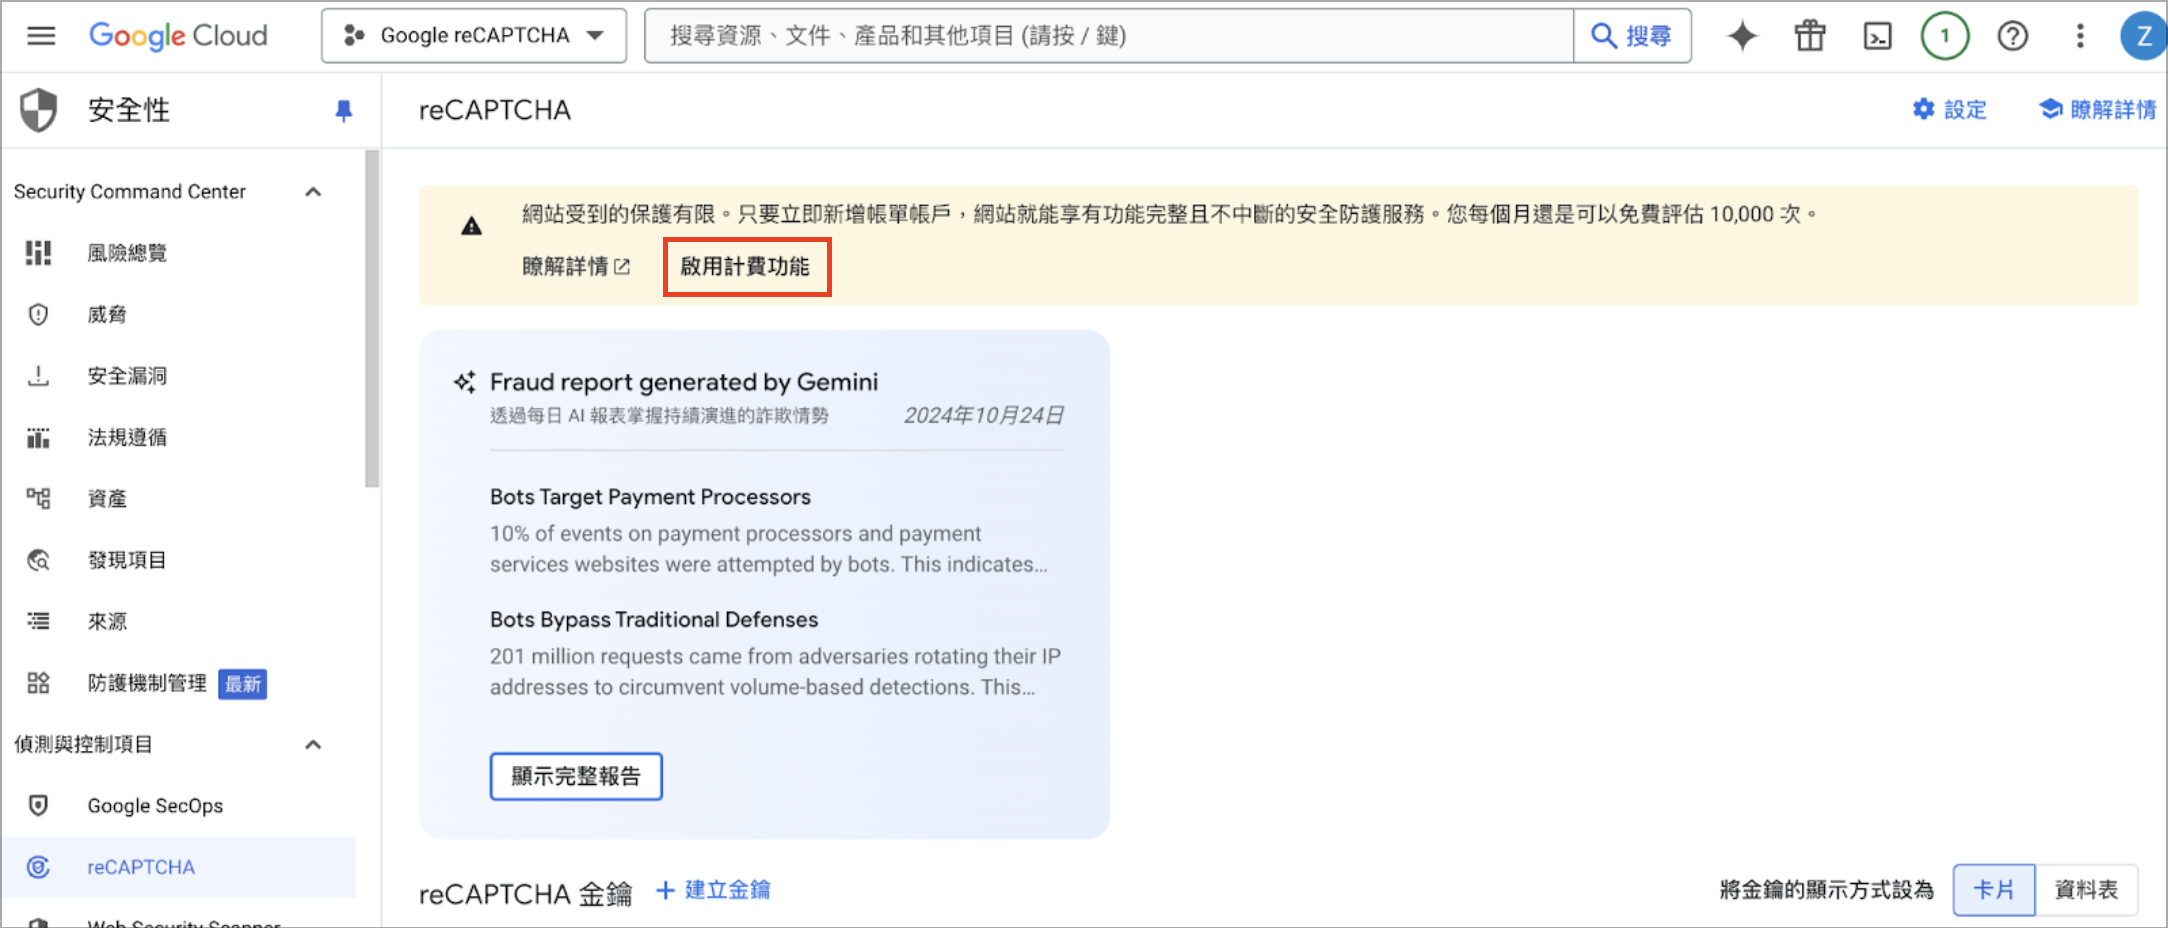The image size is (2168, 928).
Task: Open the banner 瞭解詳情 external link
Action: (x=576, y=266)
